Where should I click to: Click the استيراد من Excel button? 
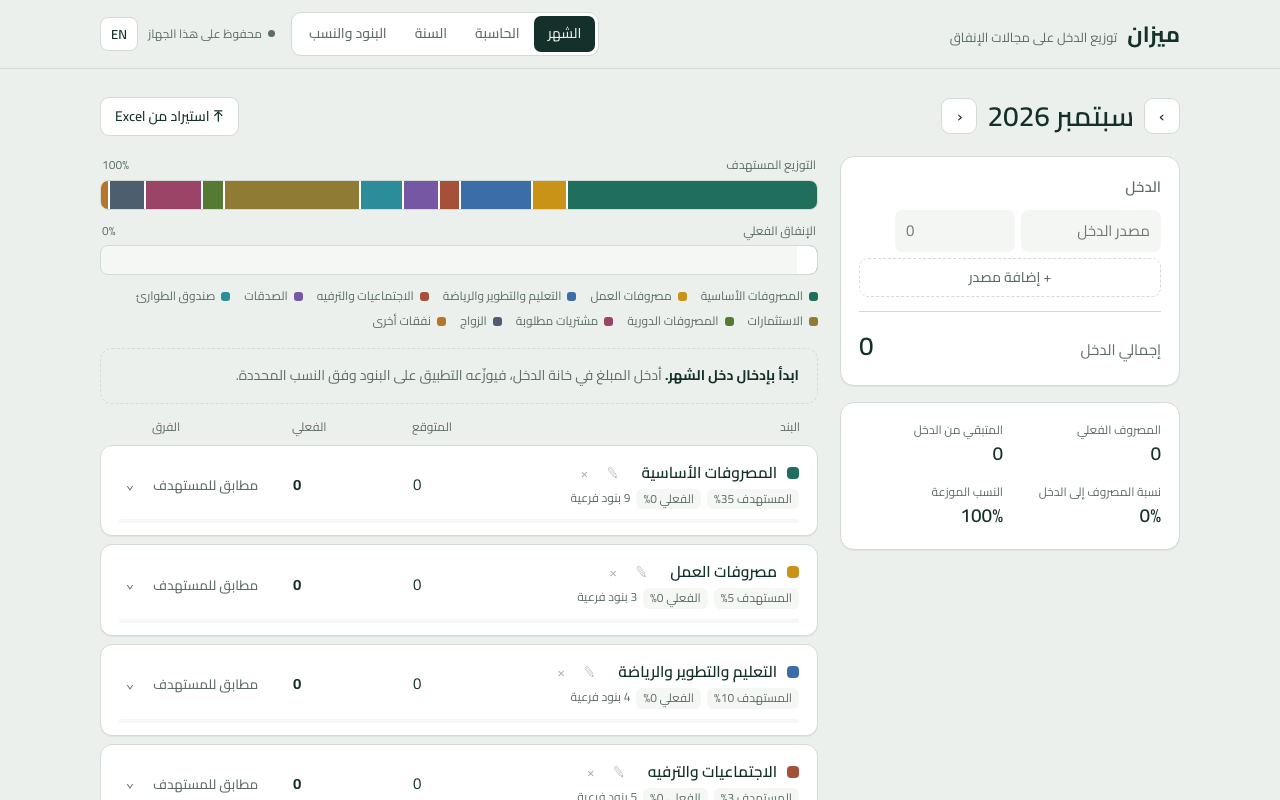point(169,116)
